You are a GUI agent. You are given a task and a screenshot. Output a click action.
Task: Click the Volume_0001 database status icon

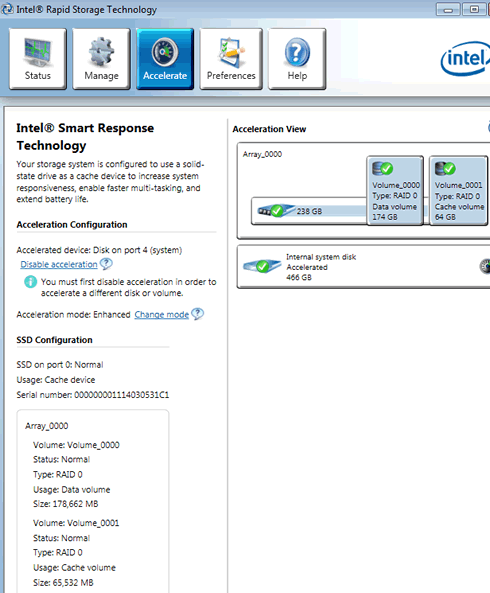[x=445, y=168]
